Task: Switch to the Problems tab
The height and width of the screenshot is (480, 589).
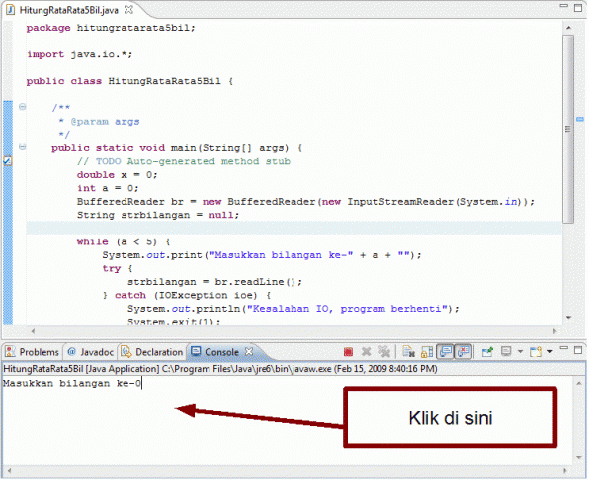Action: (32, 352)
